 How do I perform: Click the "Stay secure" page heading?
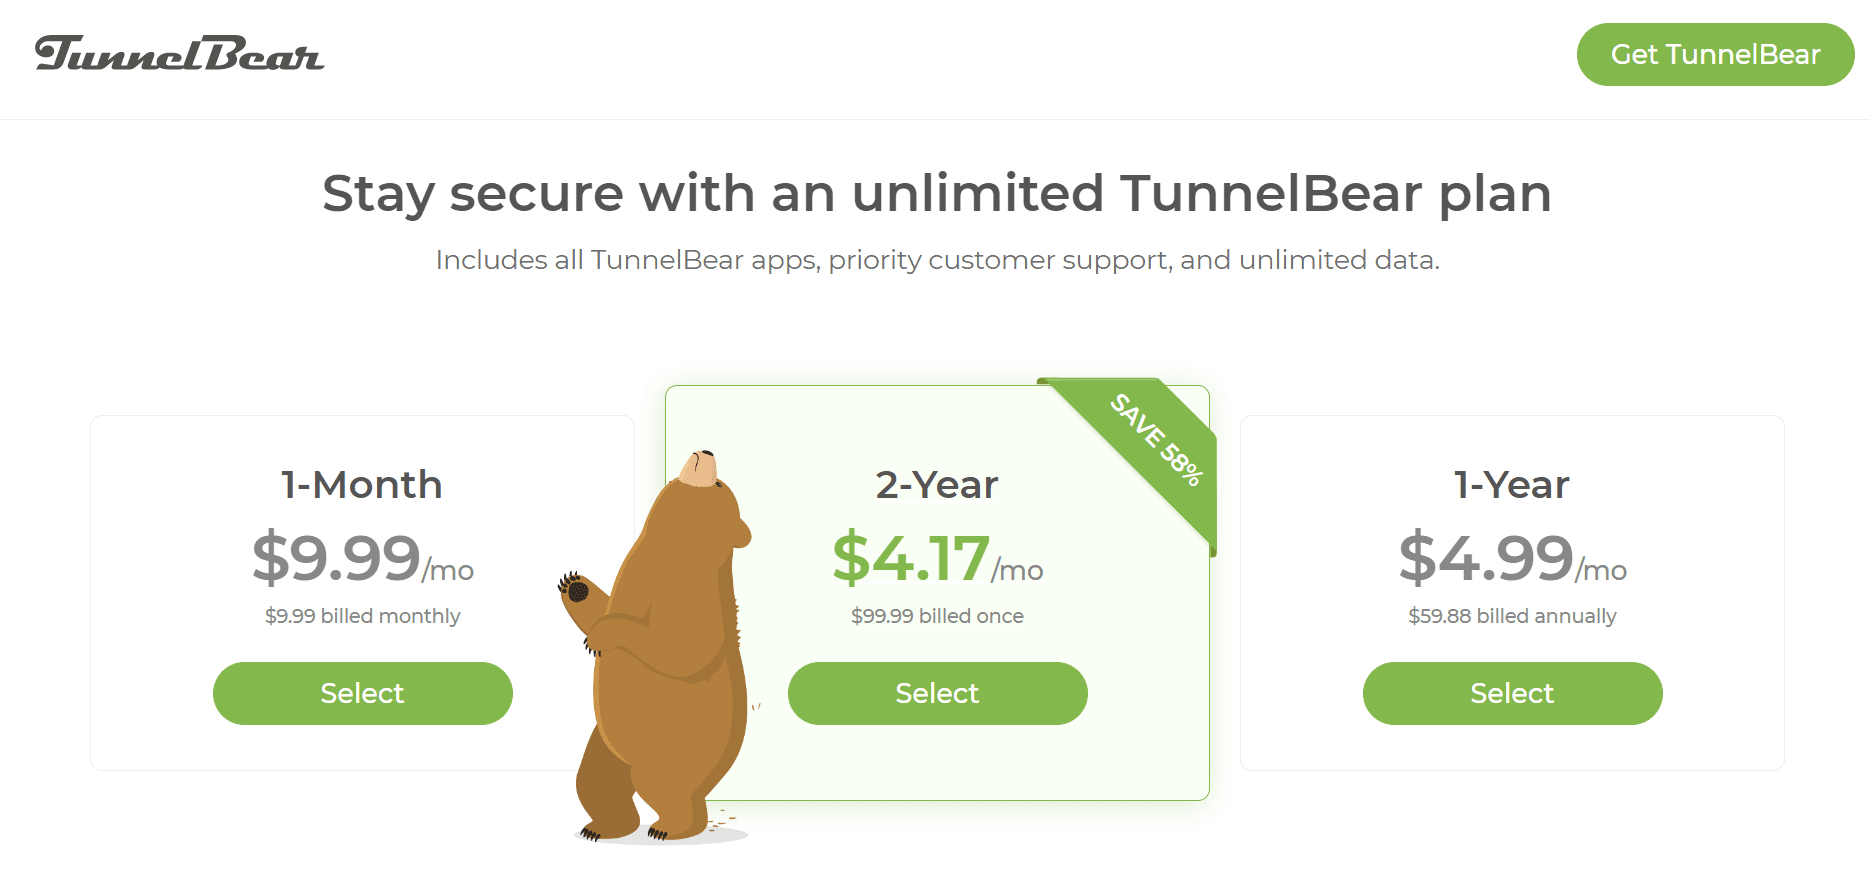click(x=936, y=193)
